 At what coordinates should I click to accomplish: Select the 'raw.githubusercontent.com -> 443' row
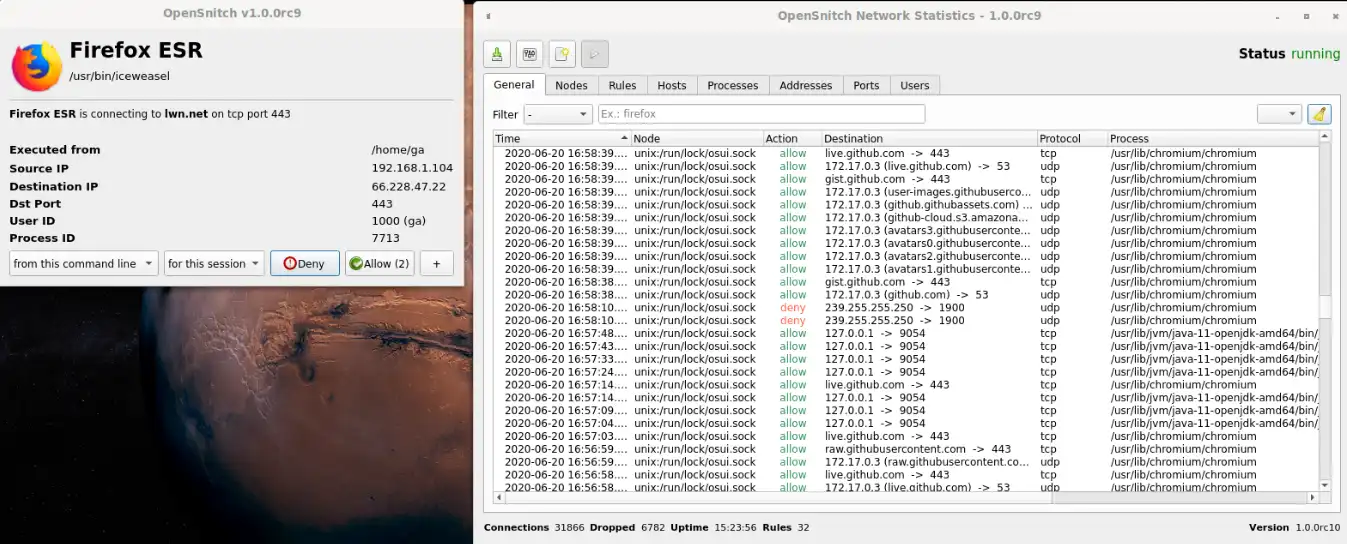(x=907, y=449)
